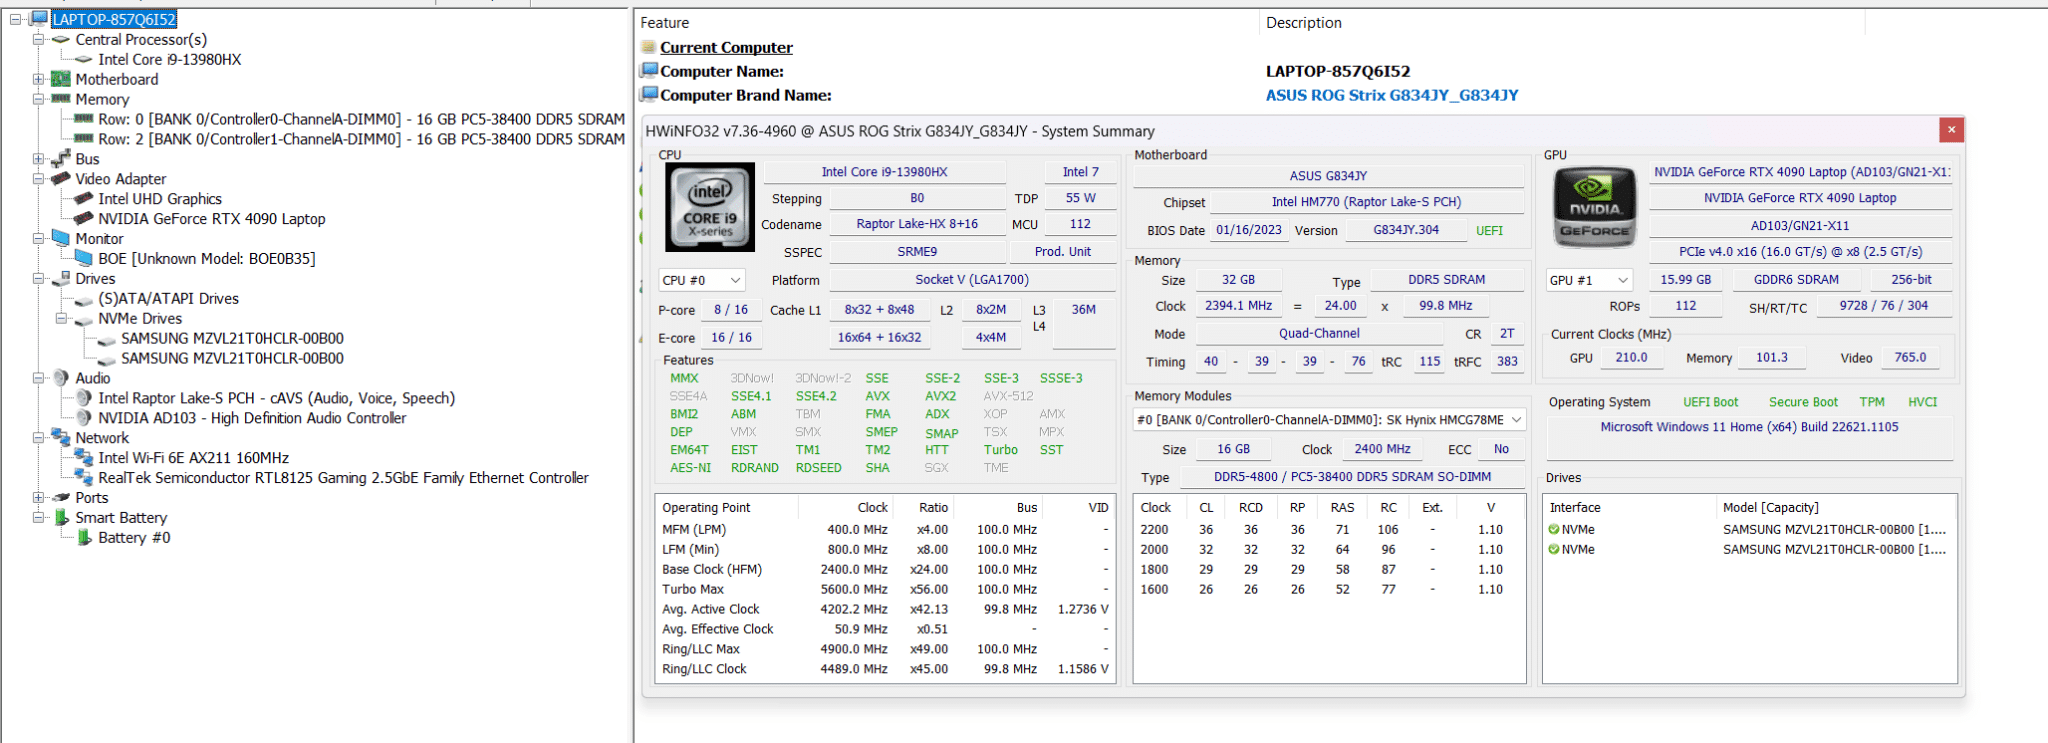Click the Video Adapter category icon
Image resolution: width=2048 pixels, height=743 pixels.
(61, 179)
